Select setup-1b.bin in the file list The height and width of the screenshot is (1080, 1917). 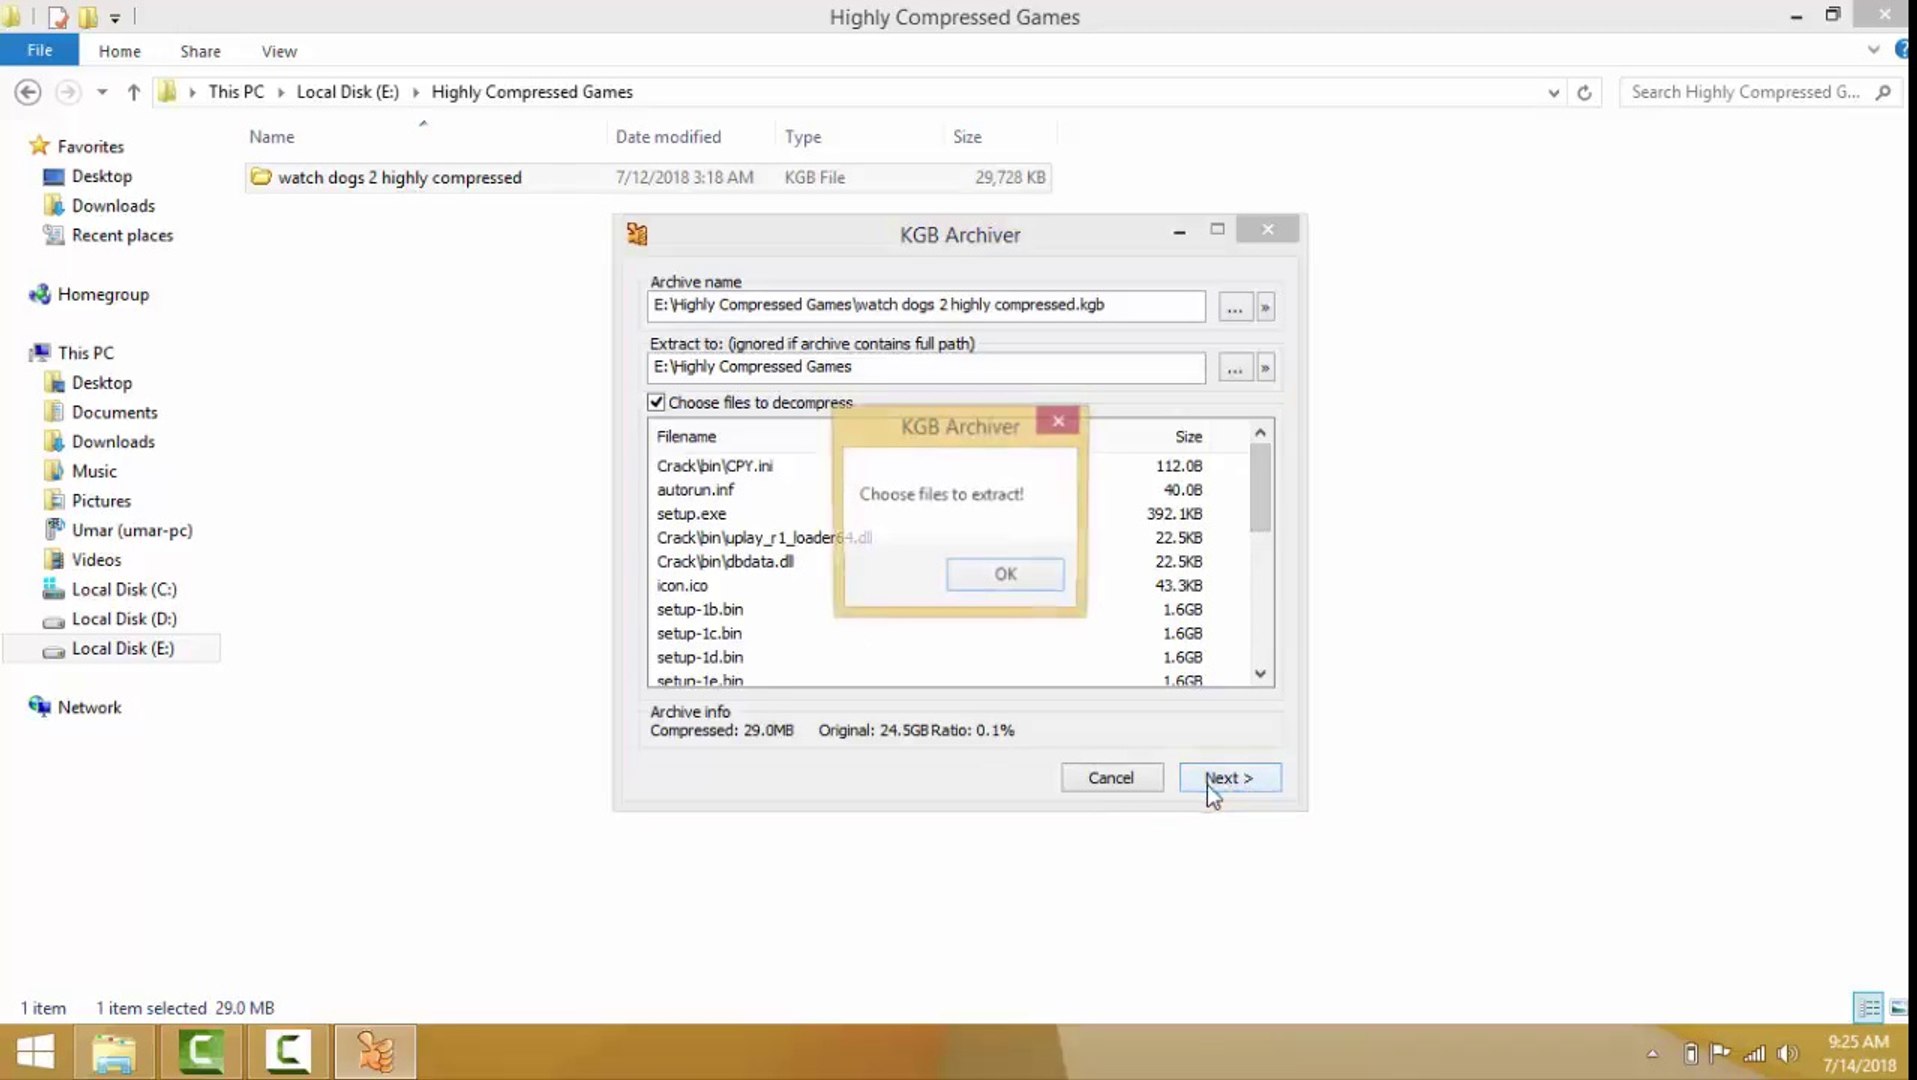(700, 610)
